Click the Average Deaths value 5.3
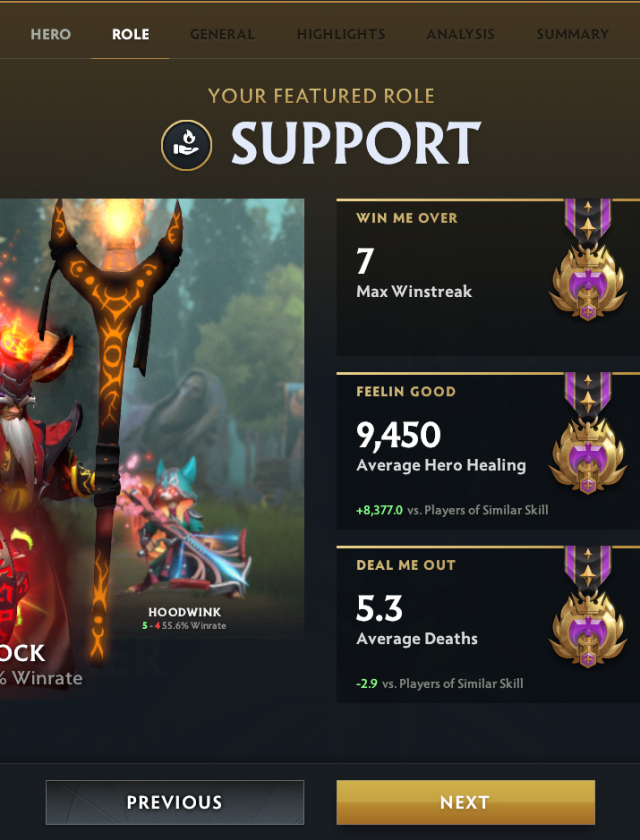The width and height of the screenshot is (640, 840). pyautogui.click(x=379, y=608)
